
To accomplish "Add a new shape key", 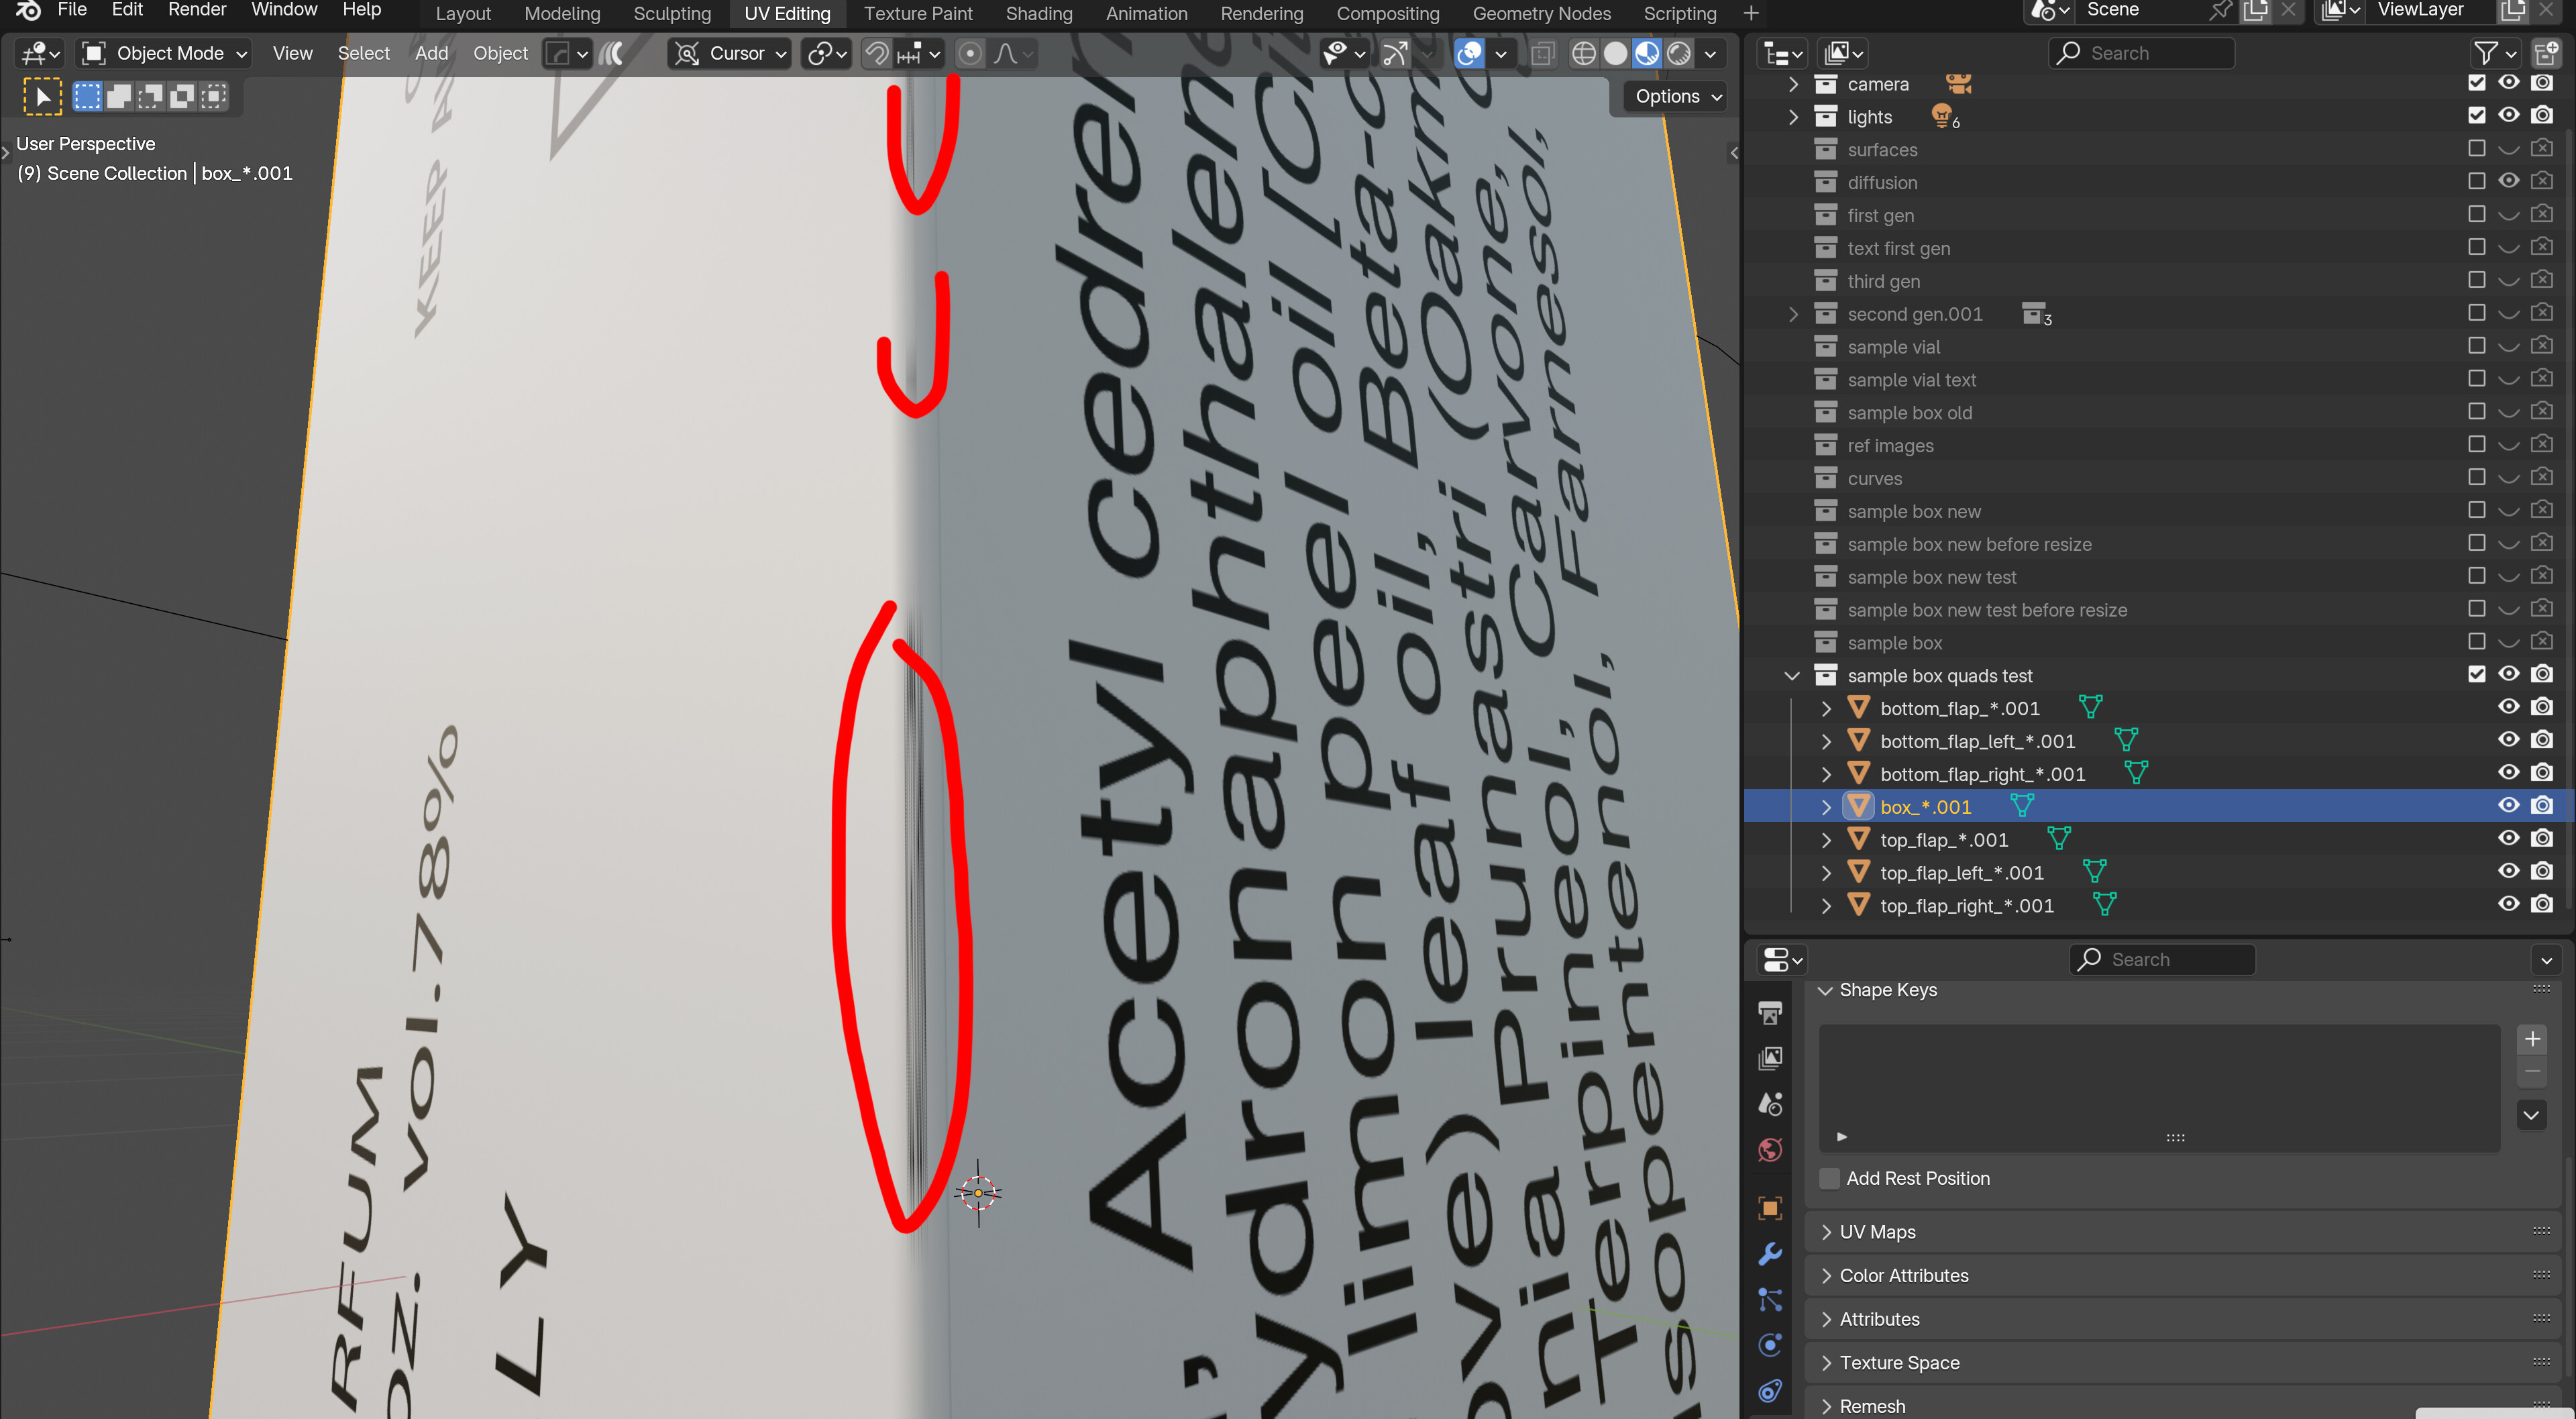I will point(2532,1039).
